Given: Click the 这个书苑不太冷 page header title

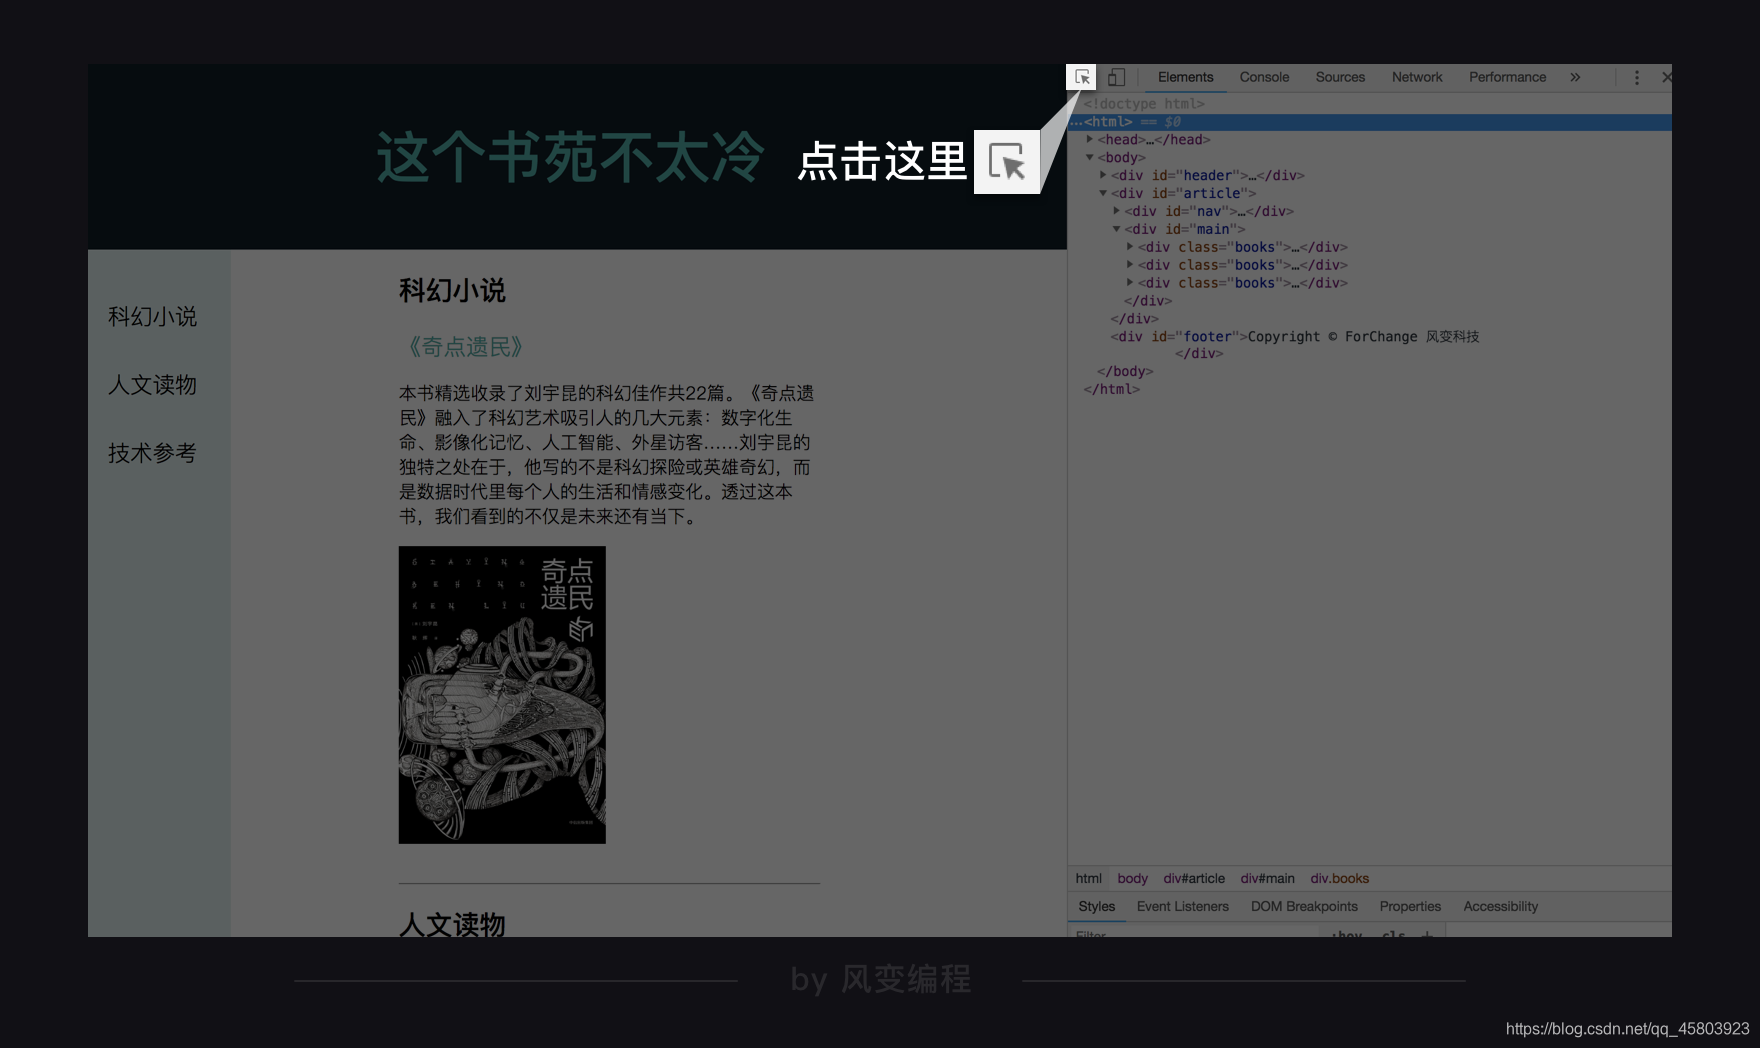Looking at the screenshot, I should 570,158.
